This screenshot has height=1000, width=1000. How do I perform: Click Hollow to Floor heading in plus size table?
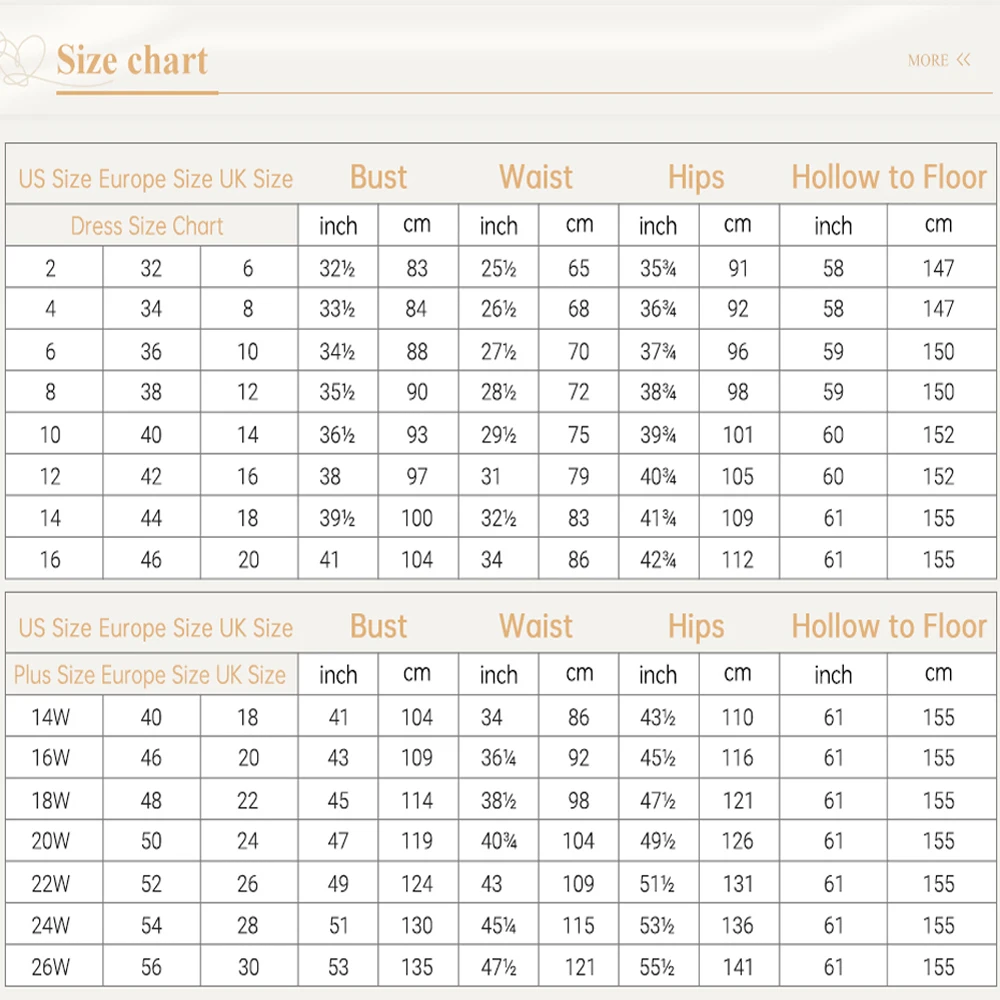point(889,627)
